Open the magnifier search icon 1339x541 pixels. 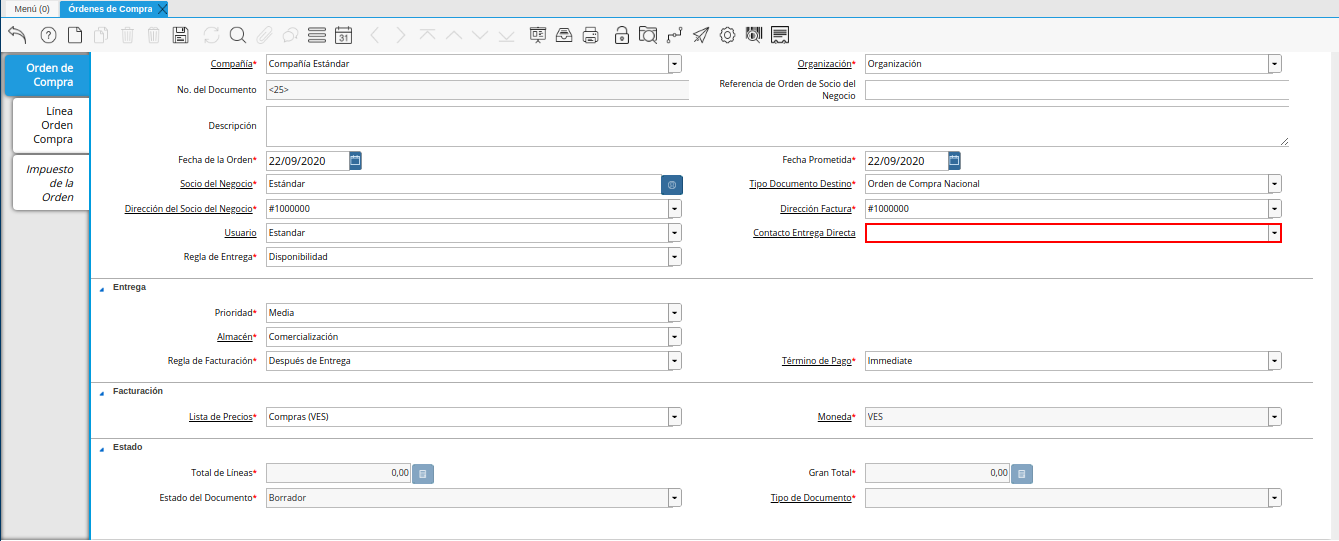point(238,35)
